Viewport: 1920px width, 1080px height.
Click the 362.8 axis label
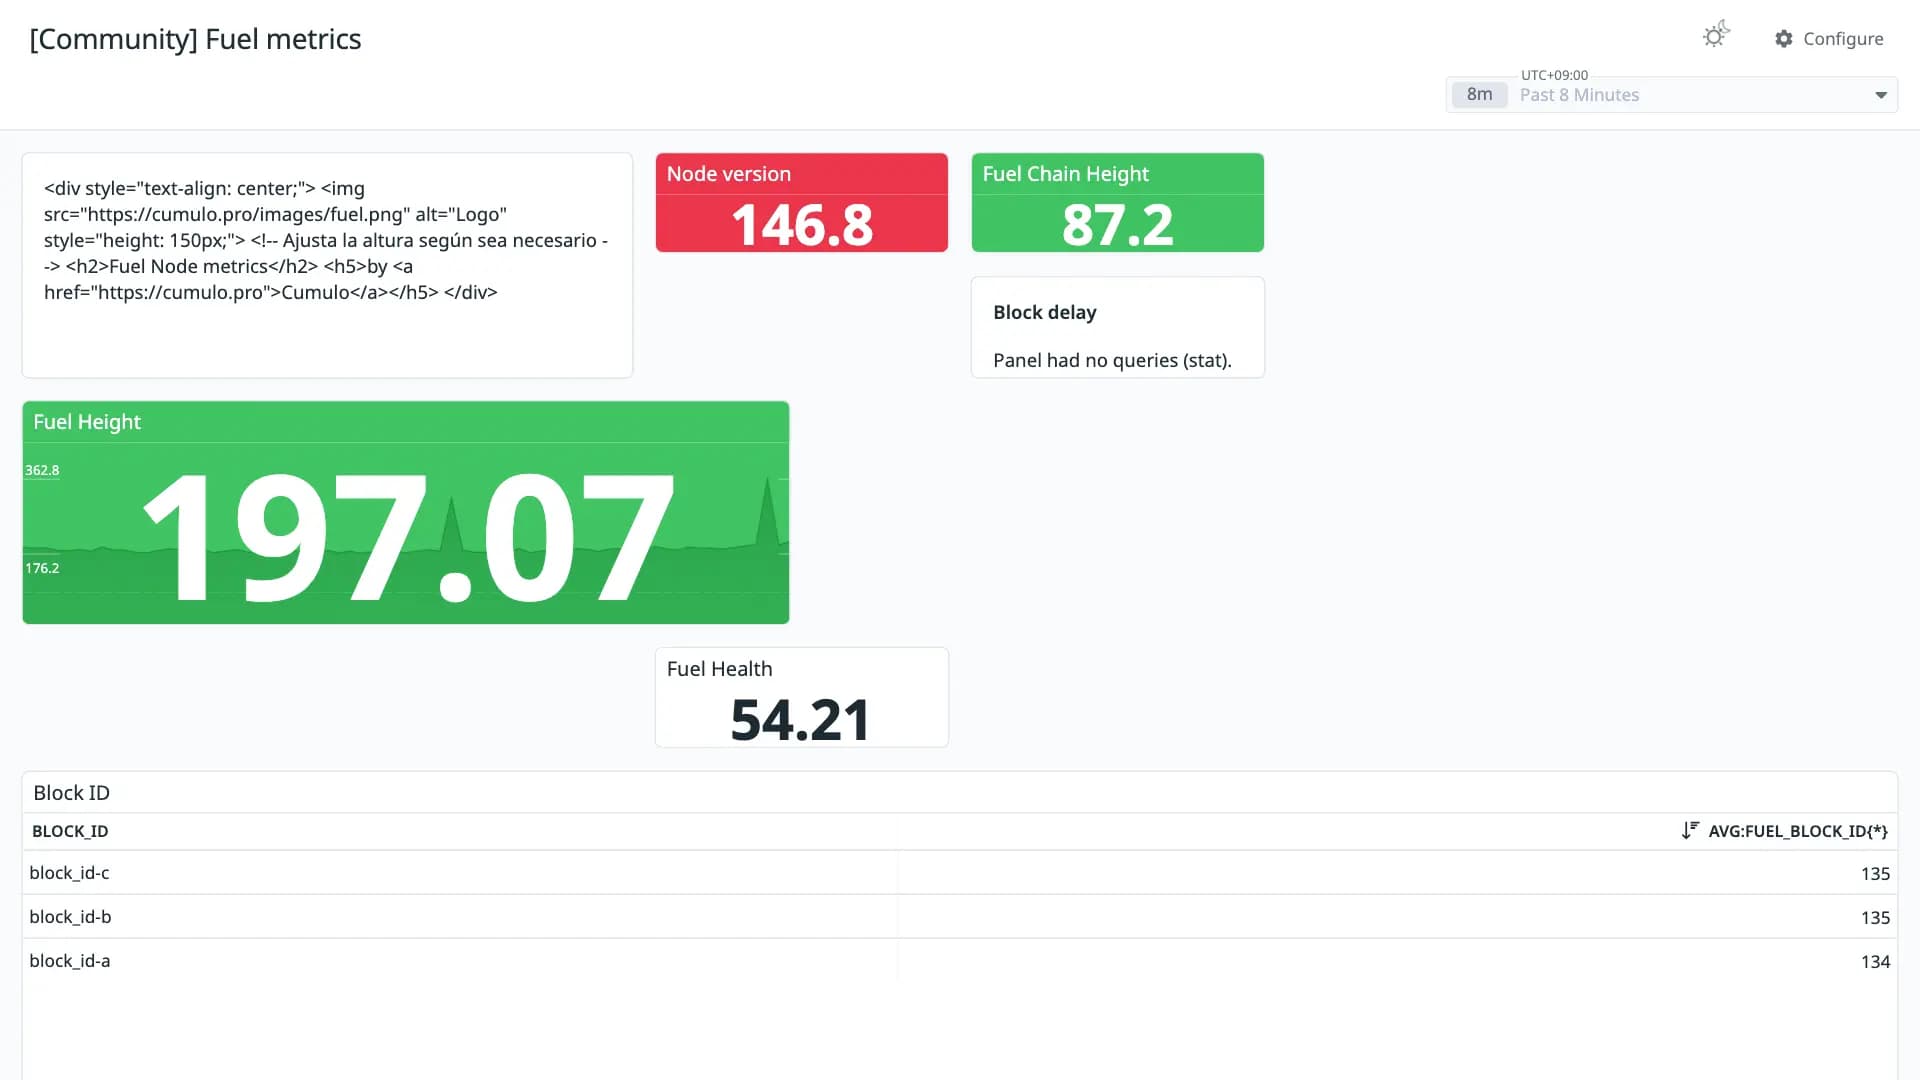coord(42,470)
